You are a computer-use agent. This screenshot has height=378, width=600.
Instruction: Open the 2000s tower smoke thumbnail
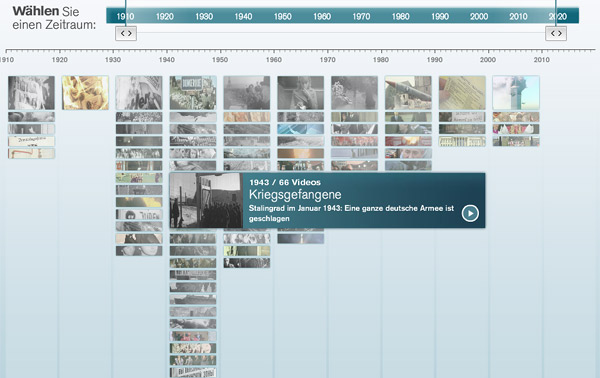tap(516, 93)
